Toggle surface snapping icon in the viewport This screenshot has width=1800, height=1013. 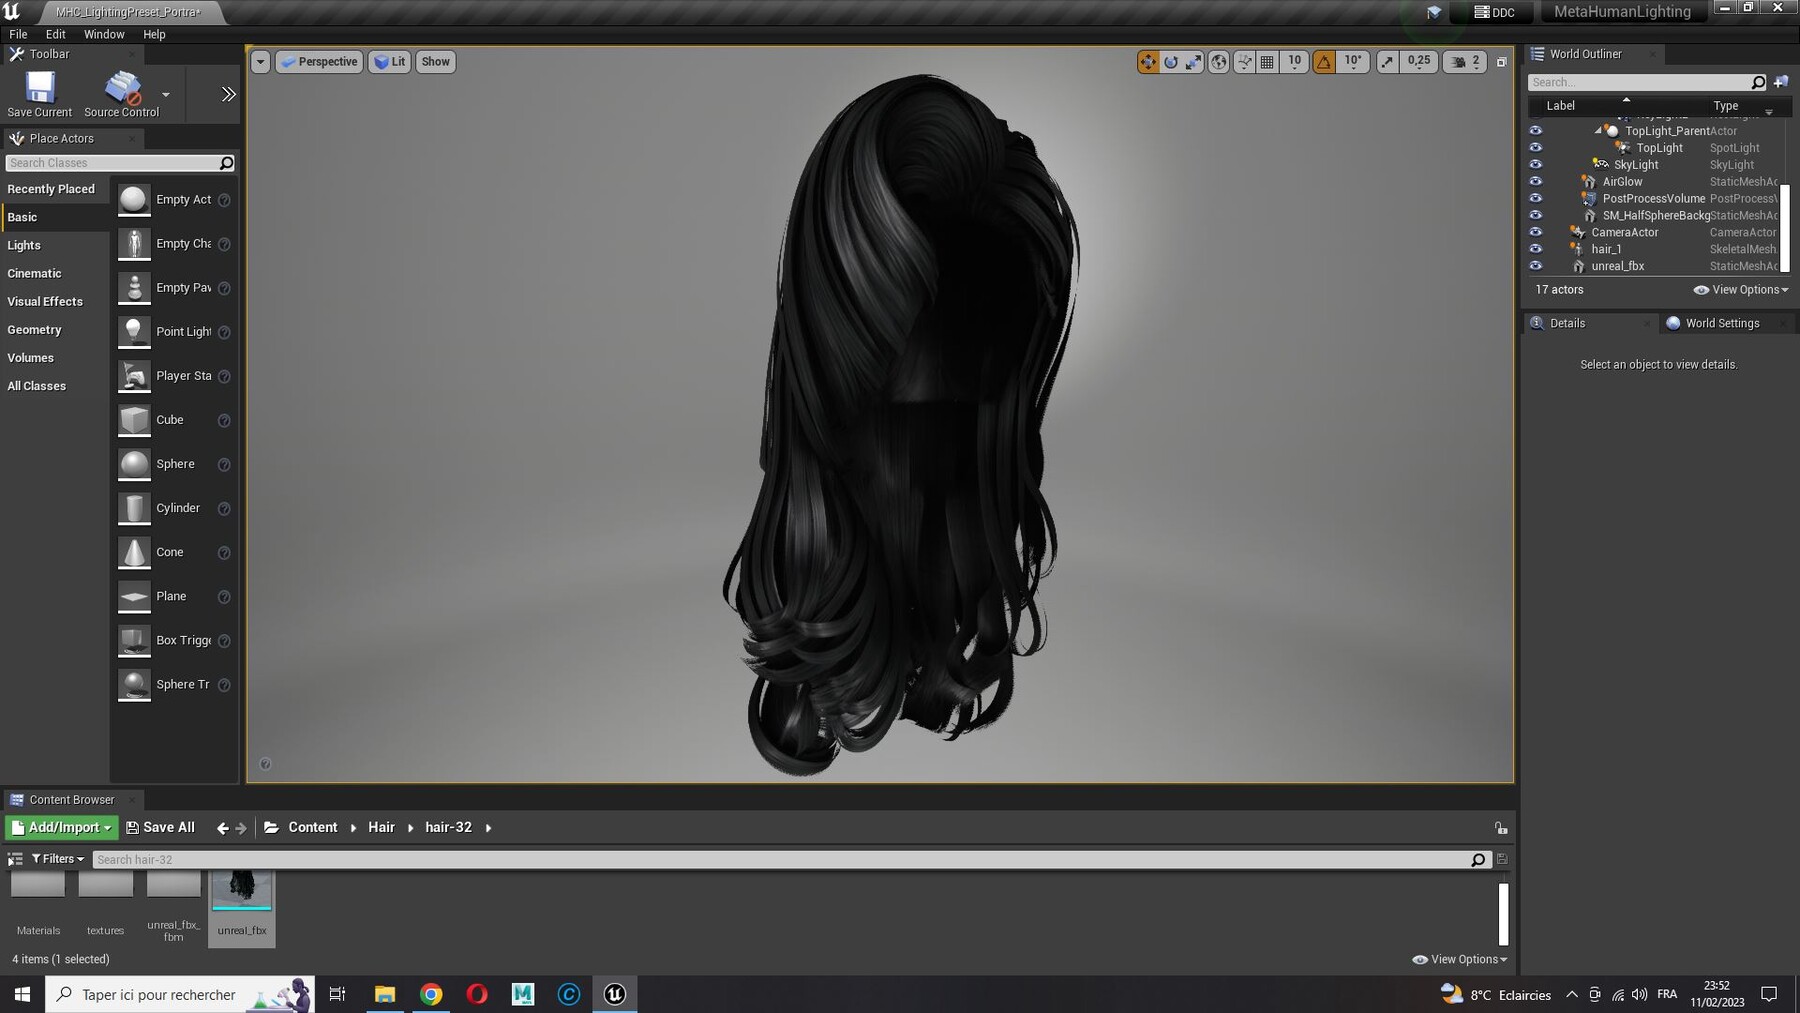click(1244, 62)
